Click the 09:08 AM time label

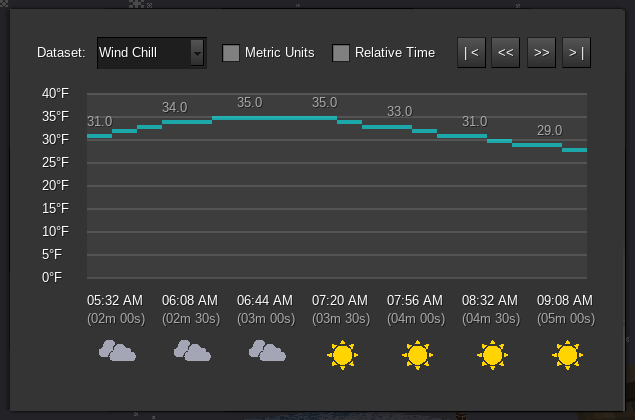pos(565,300)
